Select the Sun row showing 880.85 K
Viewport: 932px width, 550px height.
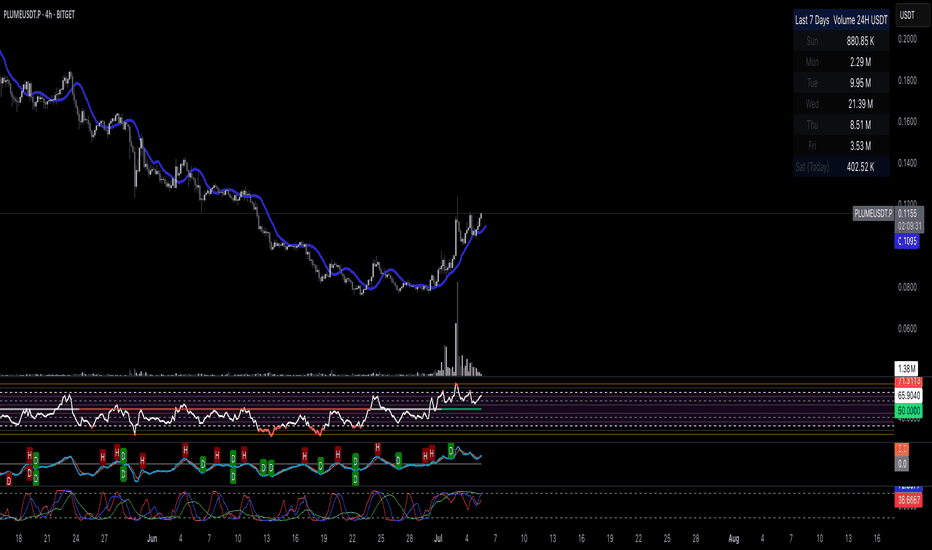click(x=841, y=41)
